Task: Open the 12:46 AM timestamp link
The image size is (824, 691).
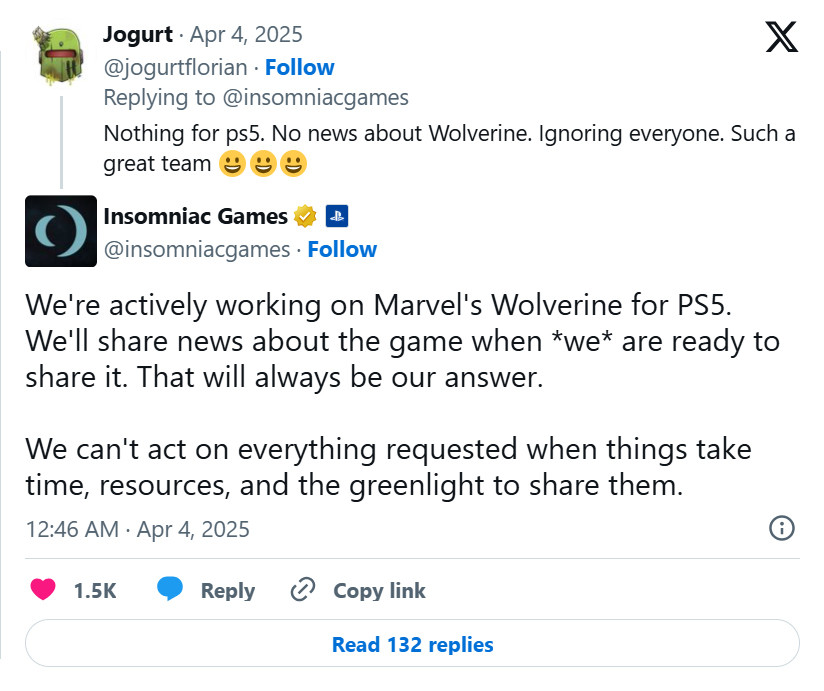Action: point(138,529)
